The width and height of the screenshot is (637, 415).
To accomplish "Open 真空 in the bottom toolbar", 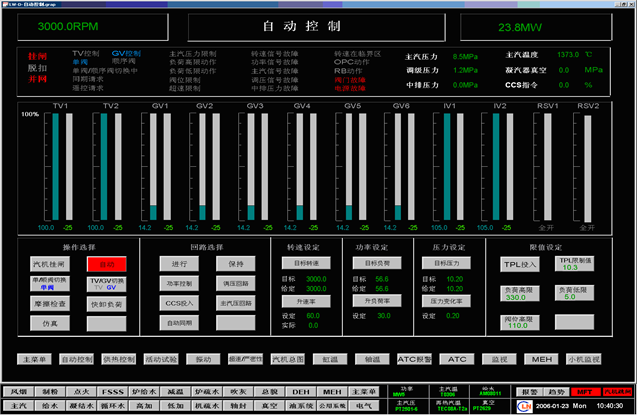I will pyautogui.click(x=270, y=406).
